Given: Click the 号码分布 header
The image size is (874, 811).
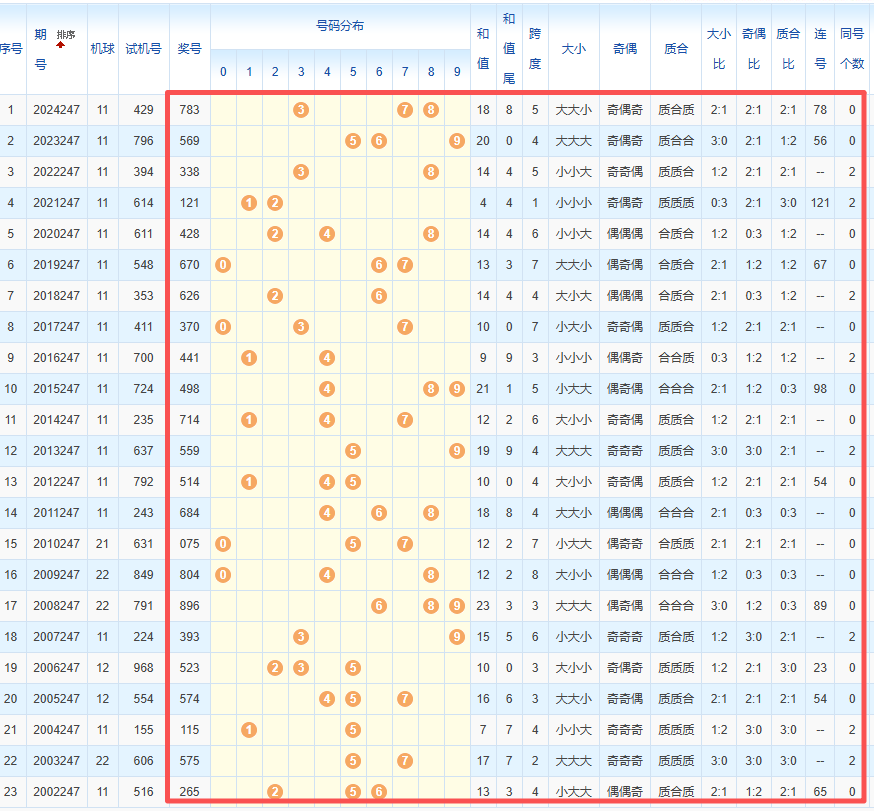Looking at the screenshot, I should [340, 26].
